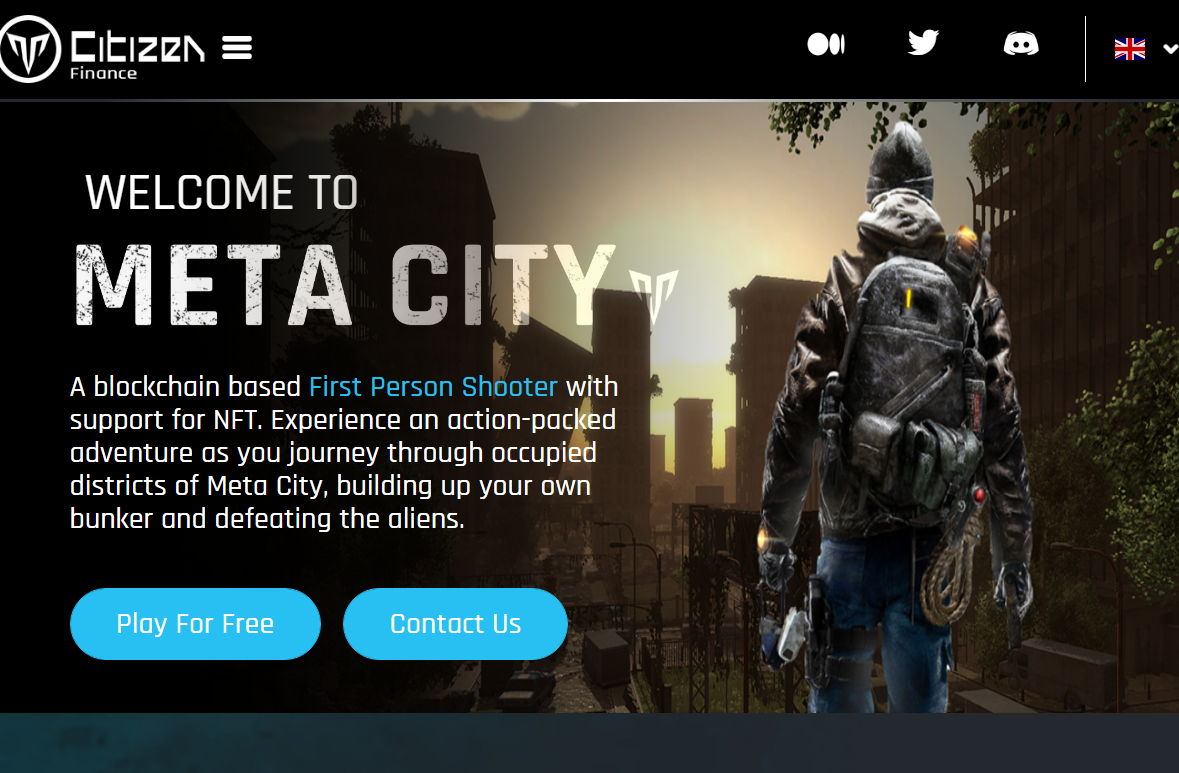Expand the language dropdown chevron

(x=1170, y=49)
